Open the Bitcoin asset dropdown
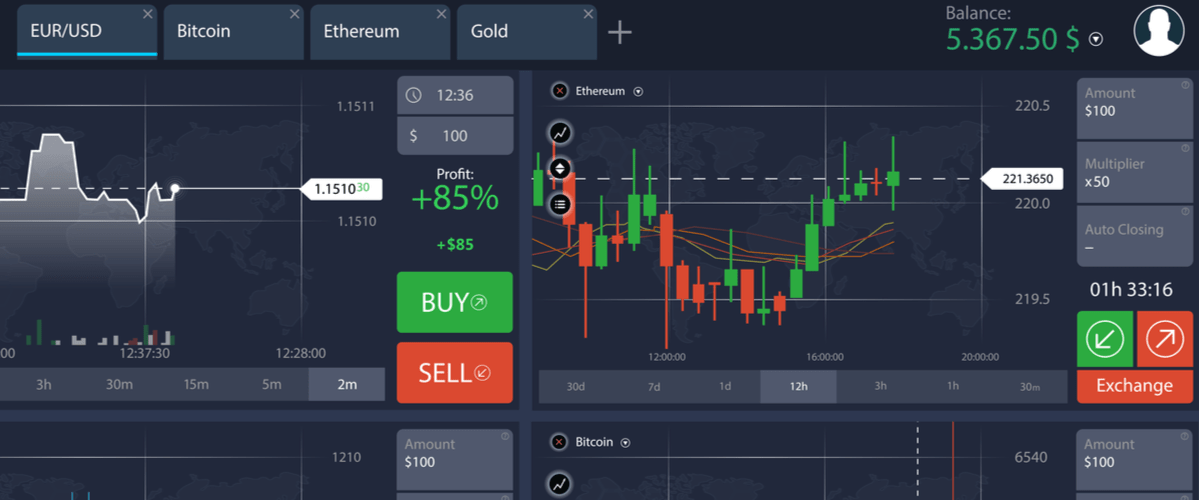The image size is (1200, 500). pos(626,442)
